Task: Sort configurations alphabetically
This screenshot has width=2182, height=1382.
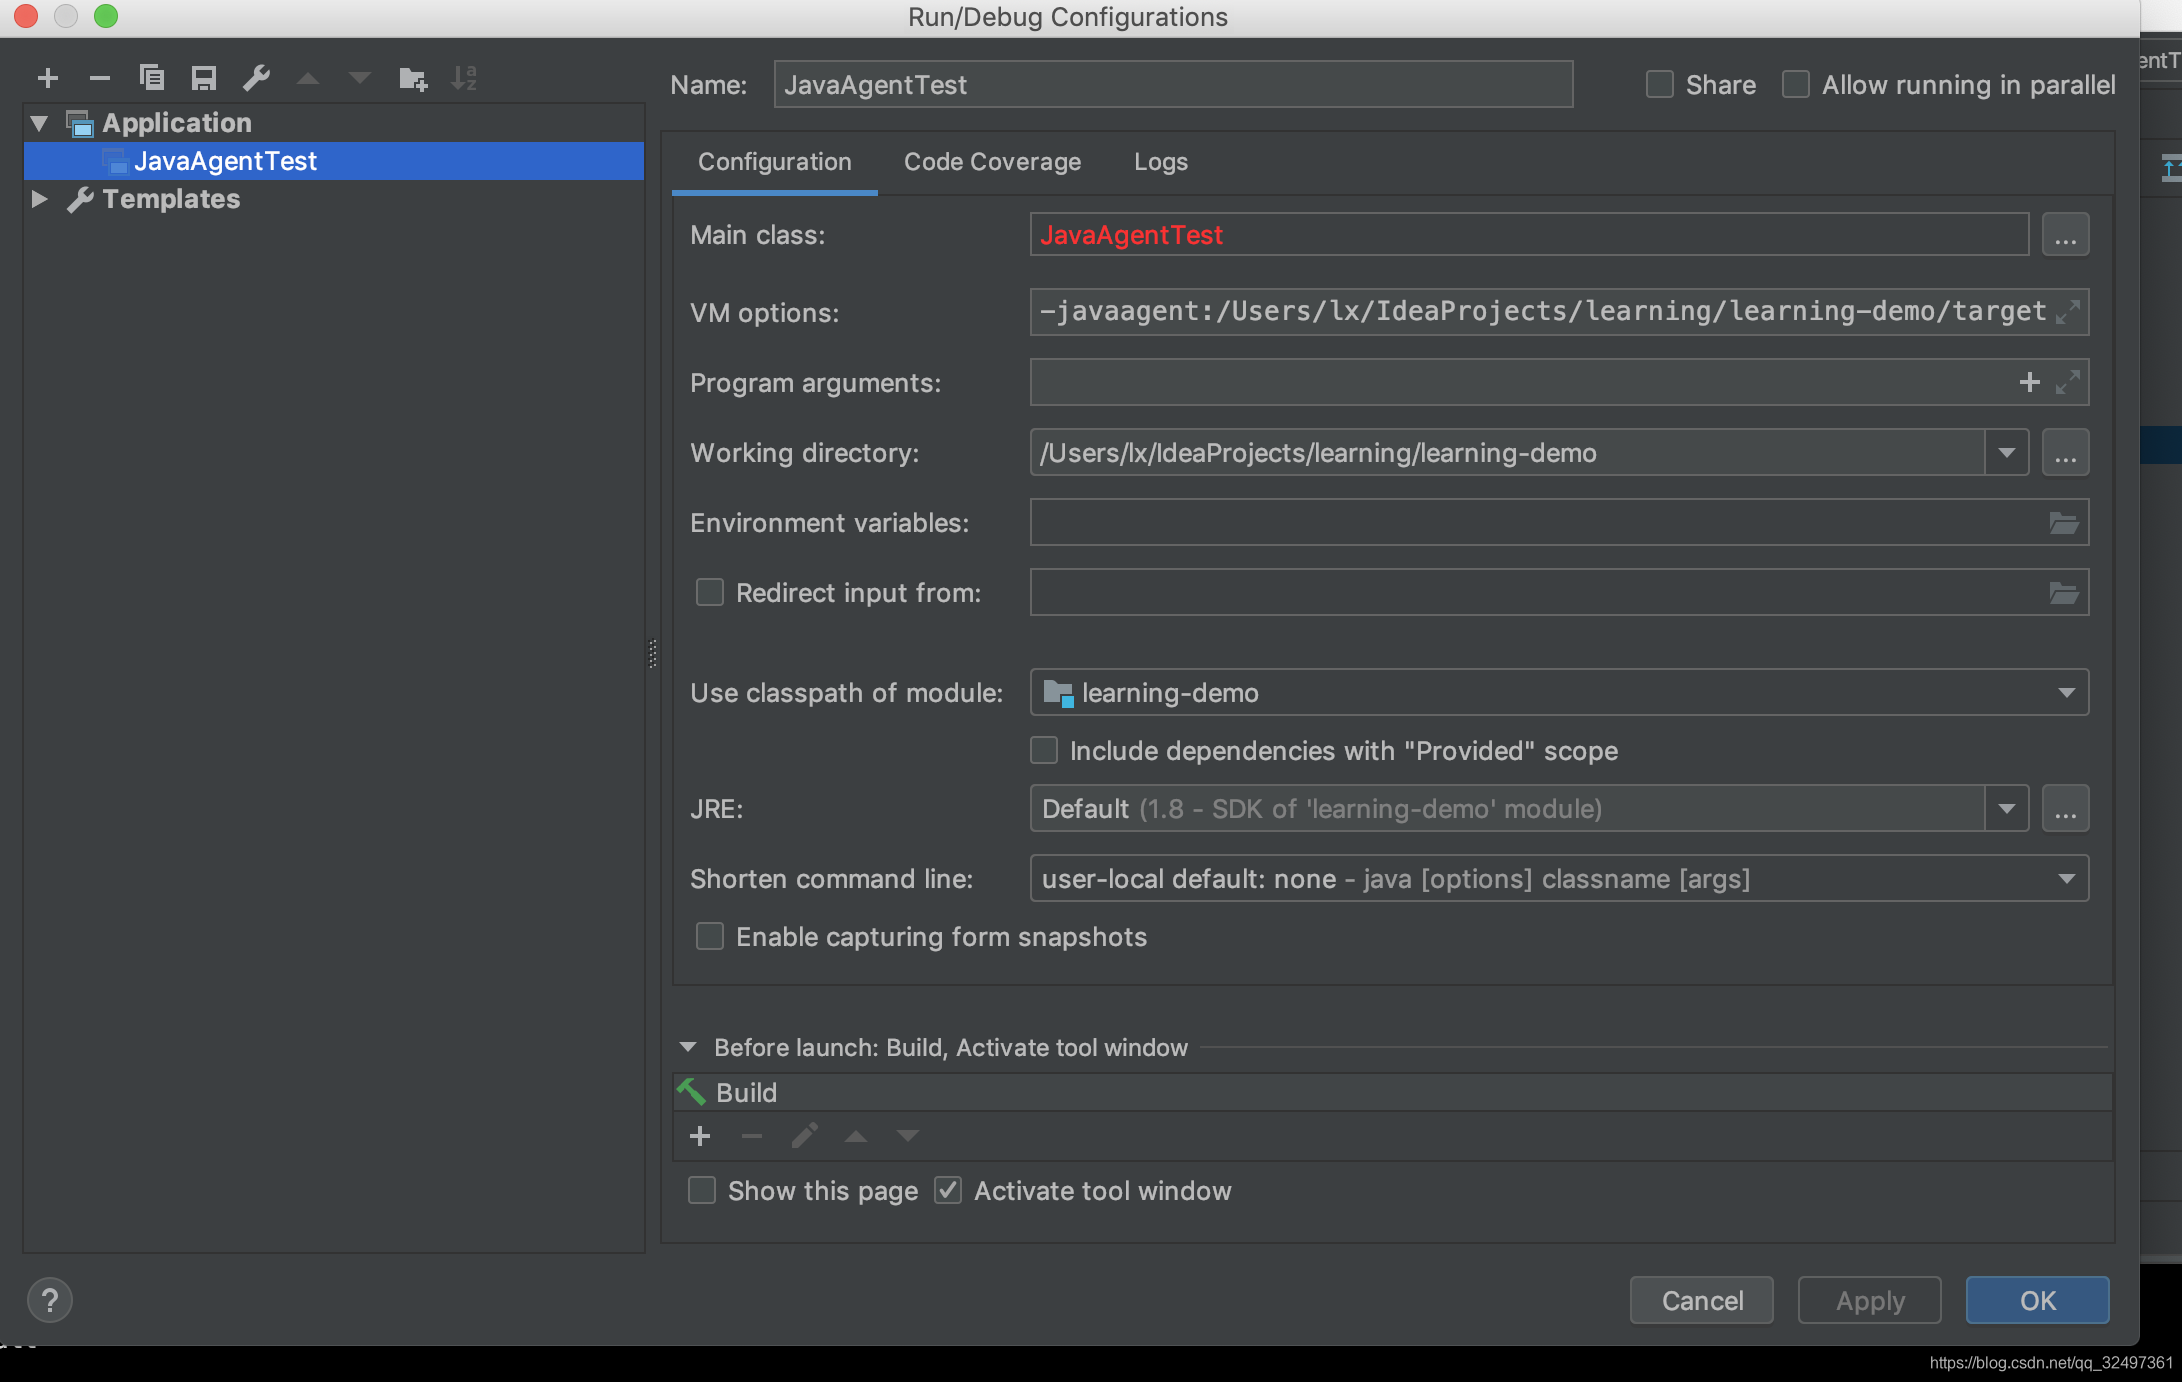Action: click(465, 78)
